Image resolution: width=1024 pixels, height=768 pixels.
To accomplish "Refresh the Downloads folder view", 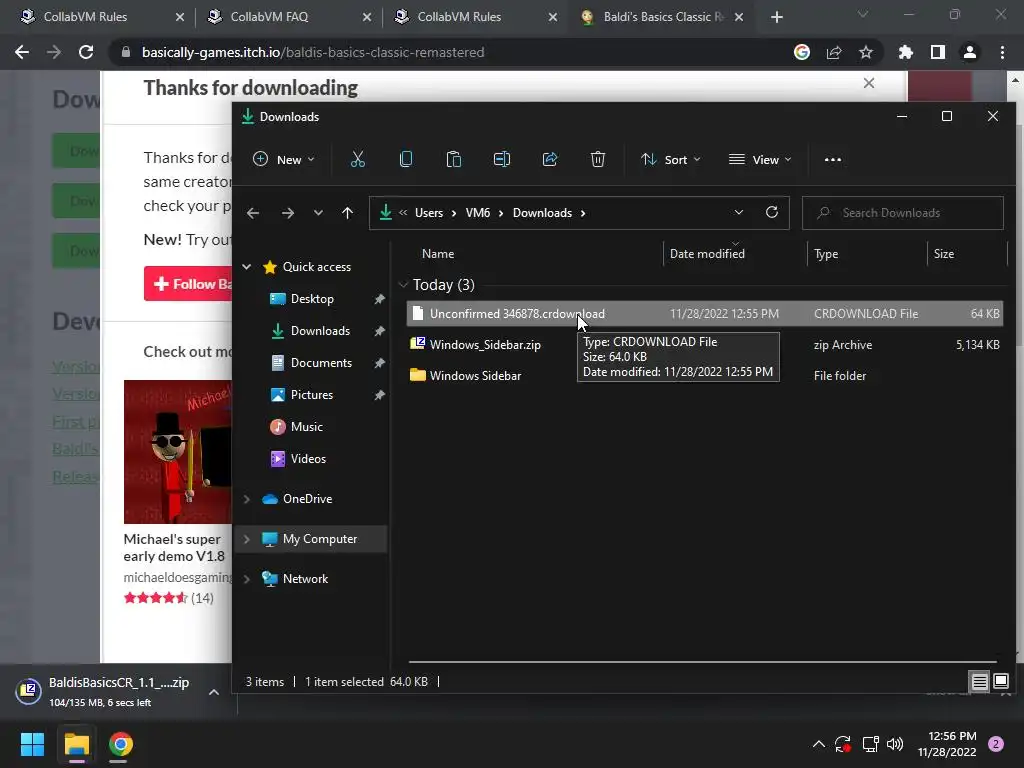I will coord(772,212).
